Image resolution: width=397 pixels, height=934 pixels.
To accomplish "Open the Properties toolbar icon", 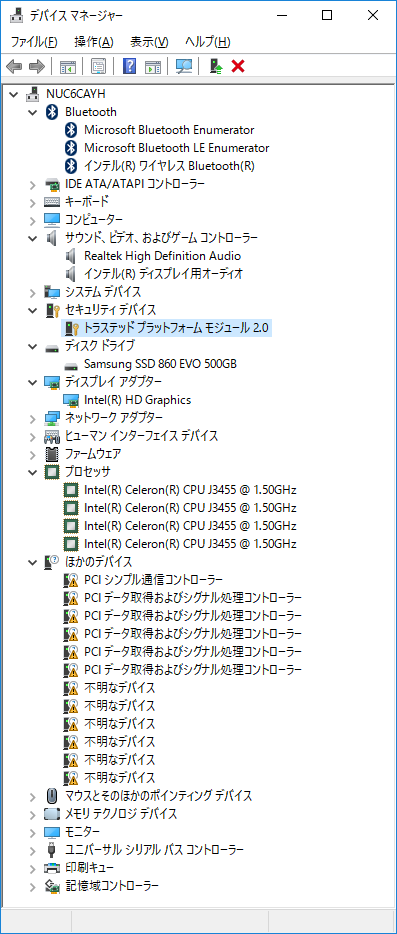I will (98, 67).
